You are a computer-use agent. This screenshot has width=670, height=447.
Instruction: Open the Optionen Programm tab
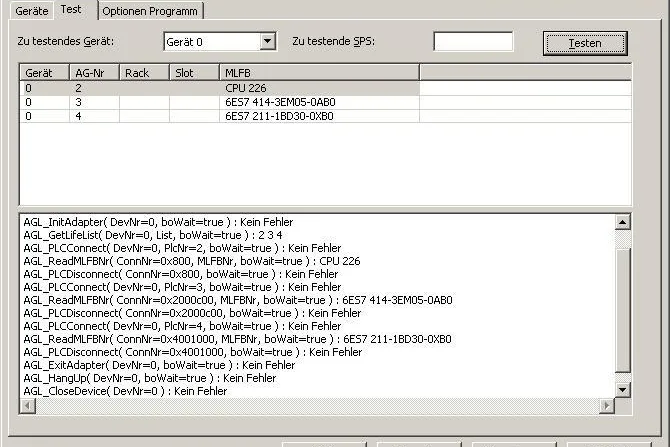coord(150,11)
